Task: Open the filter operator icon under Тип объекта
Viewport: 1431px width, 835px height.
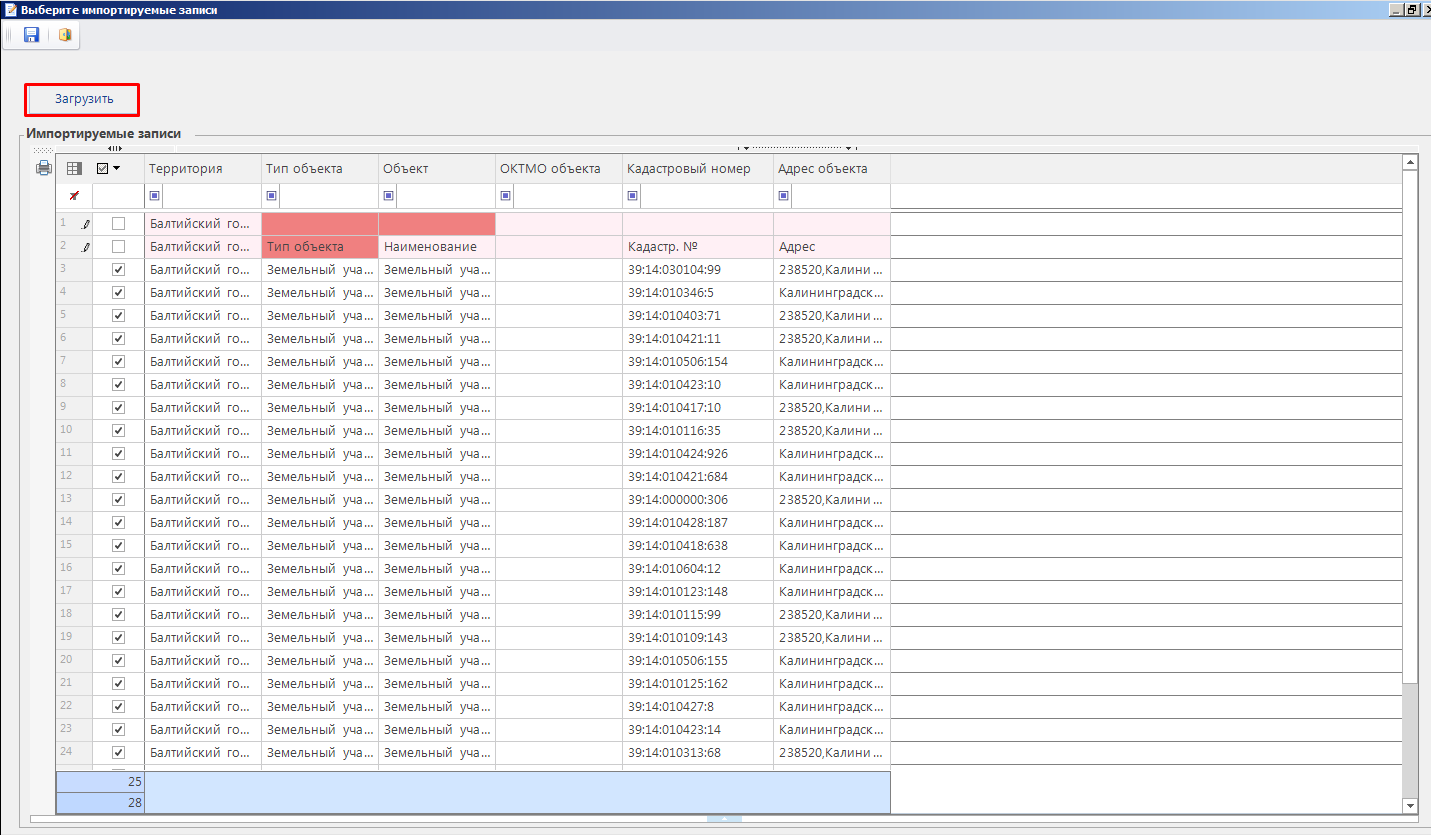Action: tap(271, 196)
